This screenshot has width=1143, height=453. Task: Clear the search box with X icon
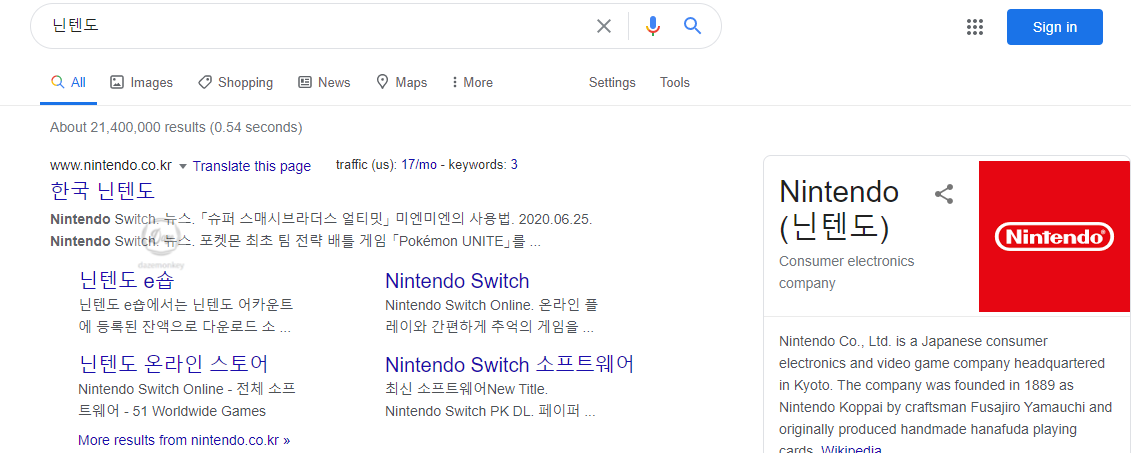pyautogui.click(x=604, y=26)
